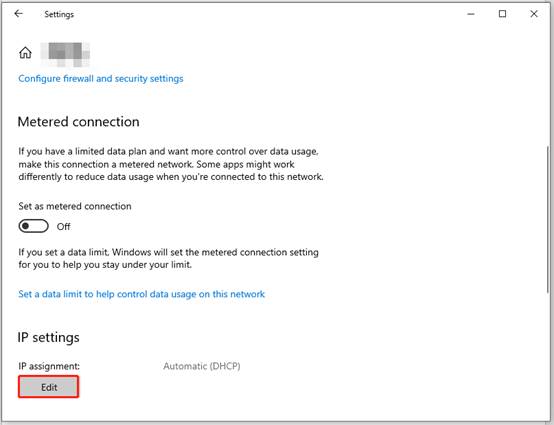The width and height of the screenshot is (554, 425).
Task: Maximize the Settings window
Action: coord(502,14)
